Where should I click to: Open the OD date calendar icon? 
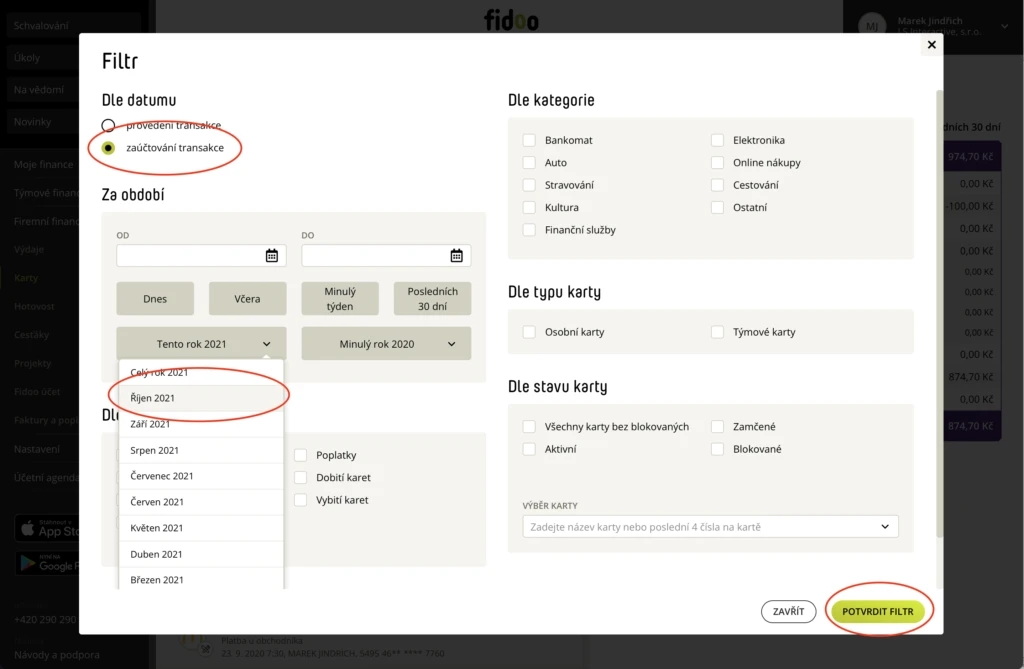(x=272, y=255)
